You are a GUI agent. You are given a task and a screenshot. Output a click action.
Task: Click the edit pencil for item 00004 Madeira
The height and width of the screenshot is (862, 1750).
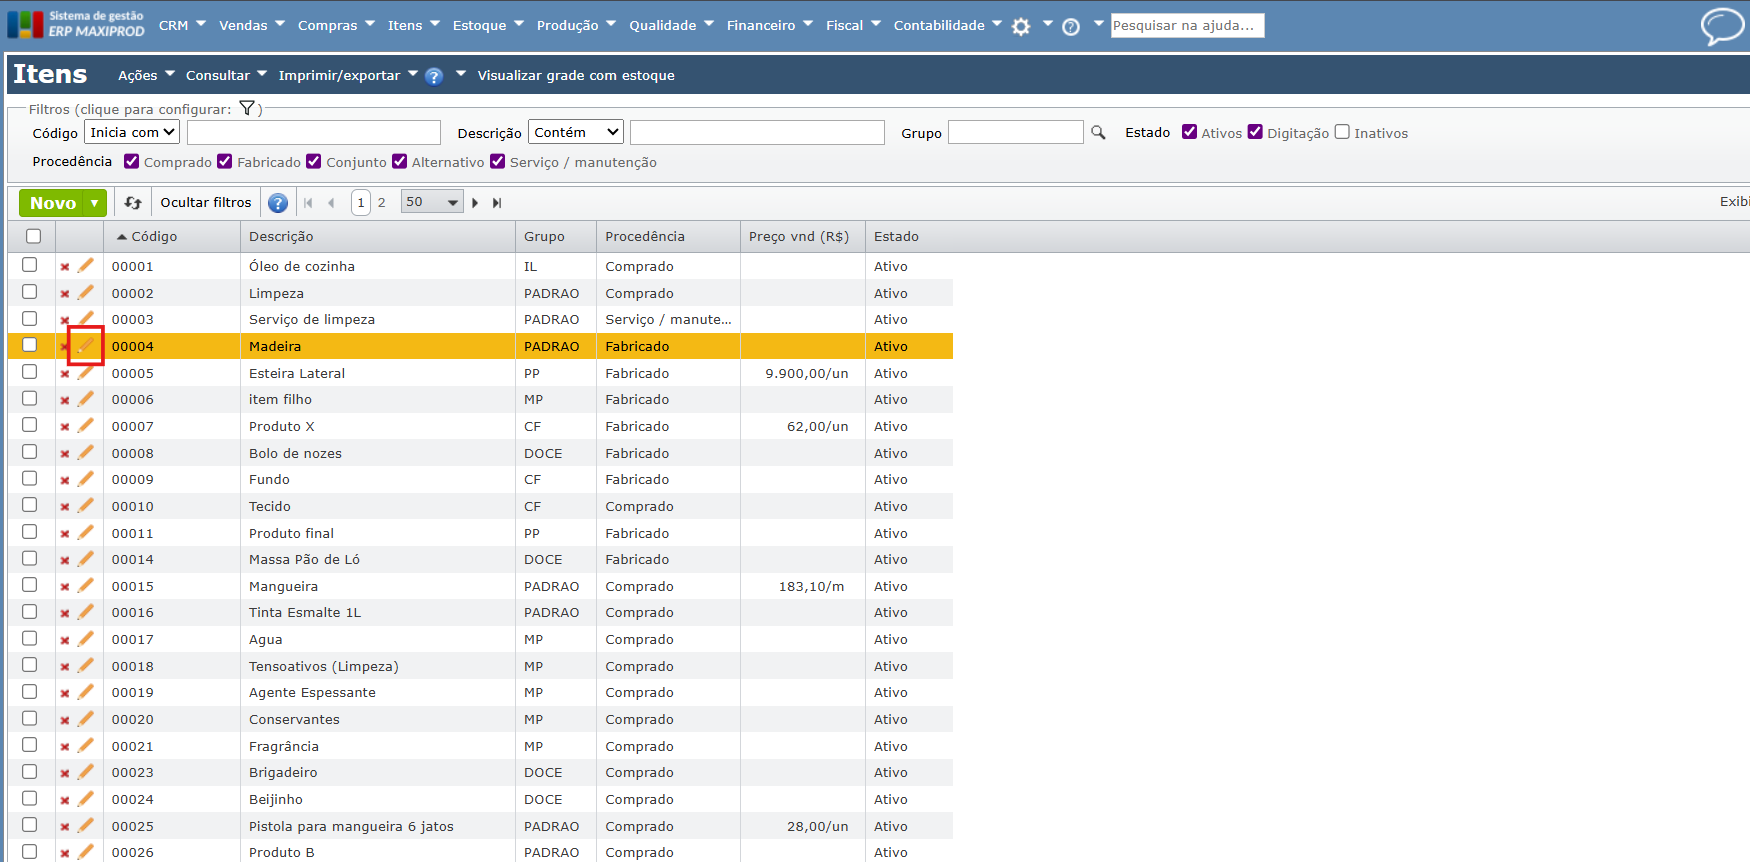pyautogui.click(x=86, y=346)
